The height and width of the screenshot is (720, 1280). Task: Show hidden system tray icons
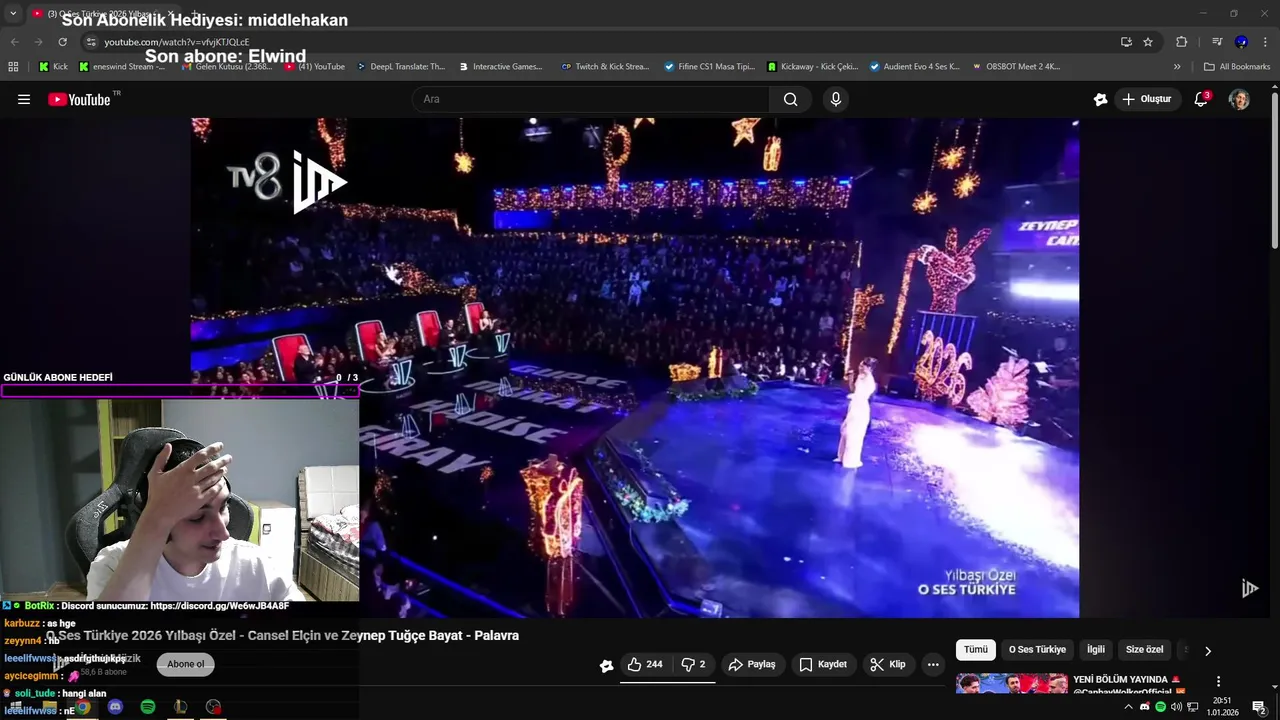(x=1129, y=707)
